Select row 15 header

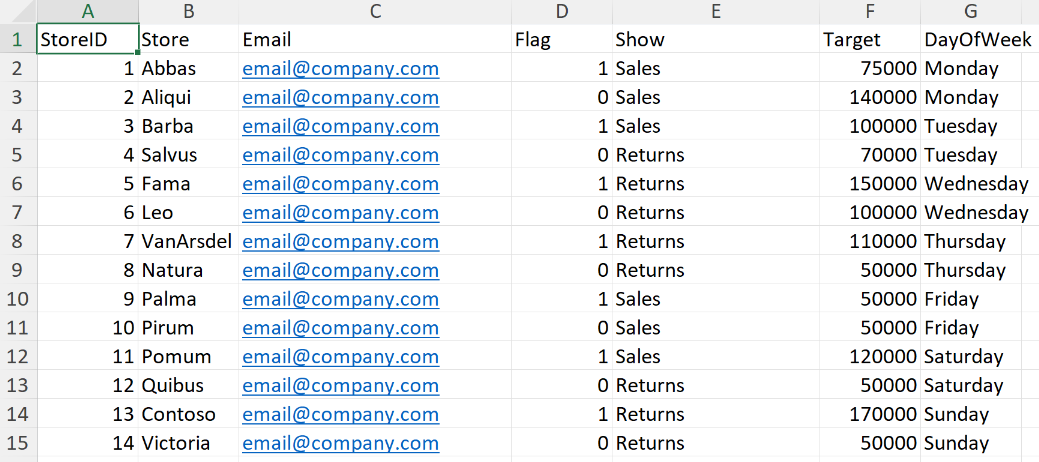(17, 443)
